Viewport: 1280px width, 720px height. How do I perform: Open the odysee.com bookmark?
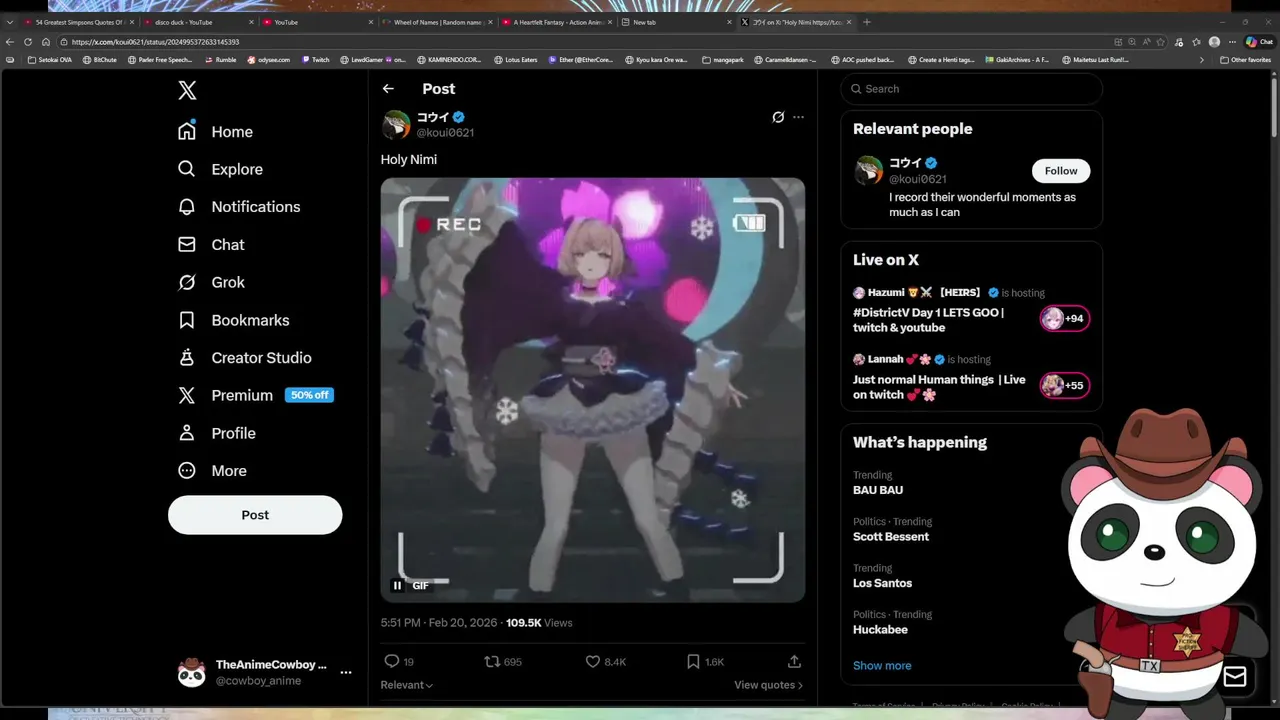[x=269, y=60]
